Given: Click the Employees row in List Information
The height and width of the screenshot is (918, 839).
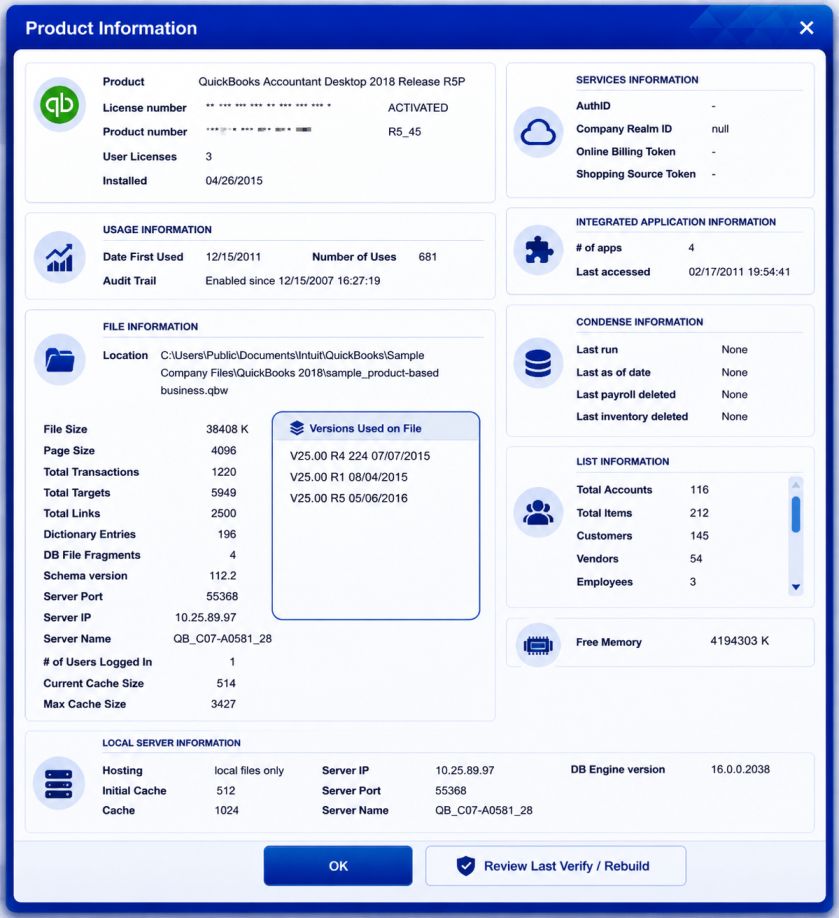Looking at the screenshot, I should (x=637, y=582).
